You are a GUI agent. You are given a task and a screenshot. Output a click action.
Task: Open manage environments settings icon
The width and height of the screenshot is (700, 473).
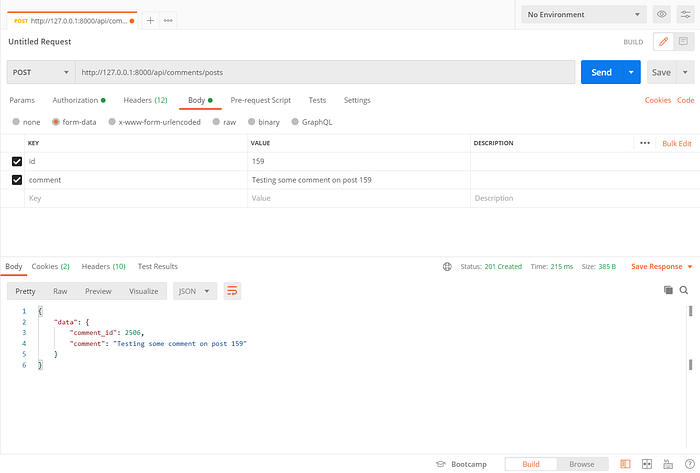685,14
